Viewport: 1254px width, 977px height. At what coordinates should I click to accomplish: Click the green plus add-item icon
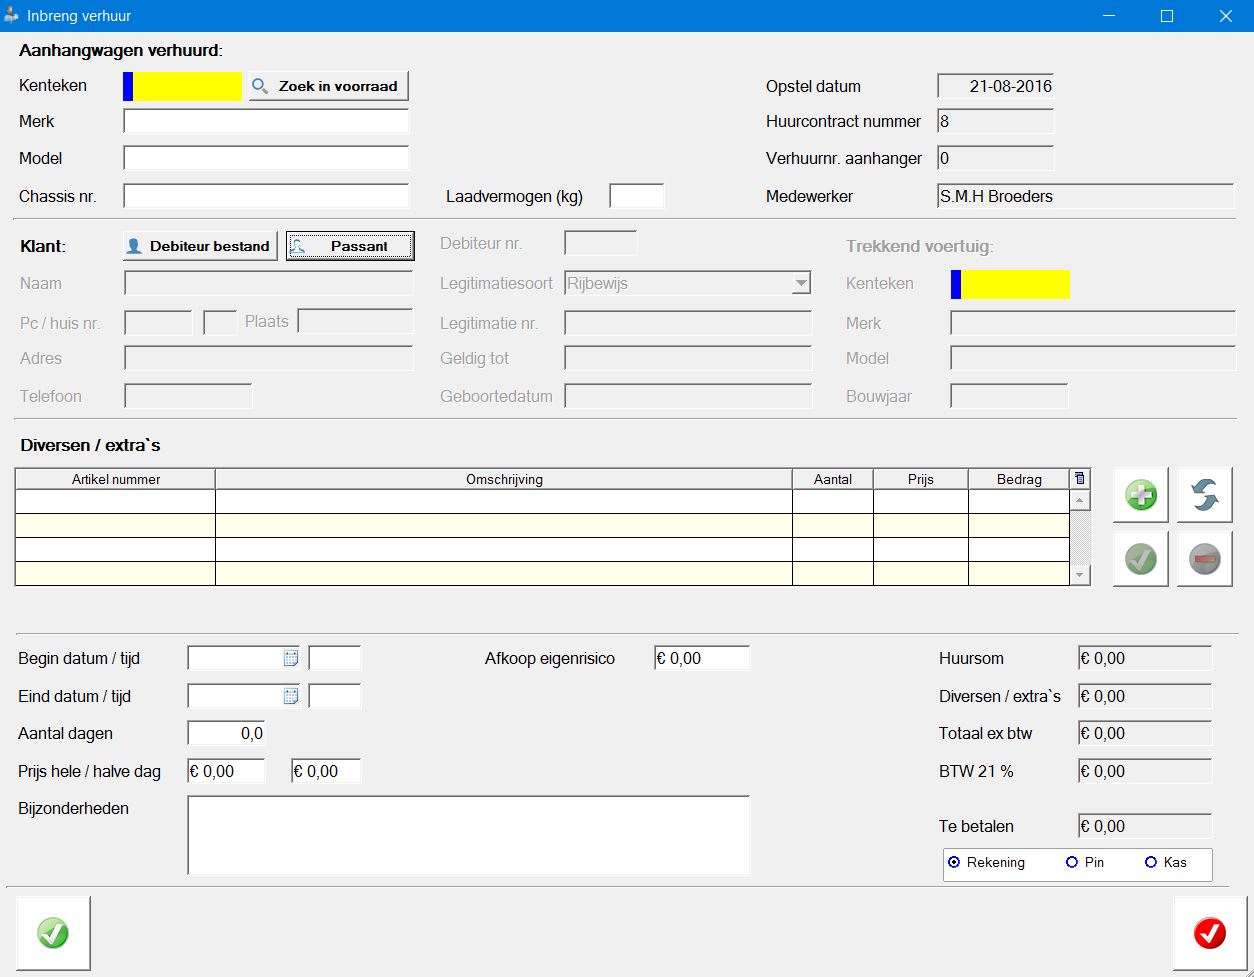coord(1140,495)
